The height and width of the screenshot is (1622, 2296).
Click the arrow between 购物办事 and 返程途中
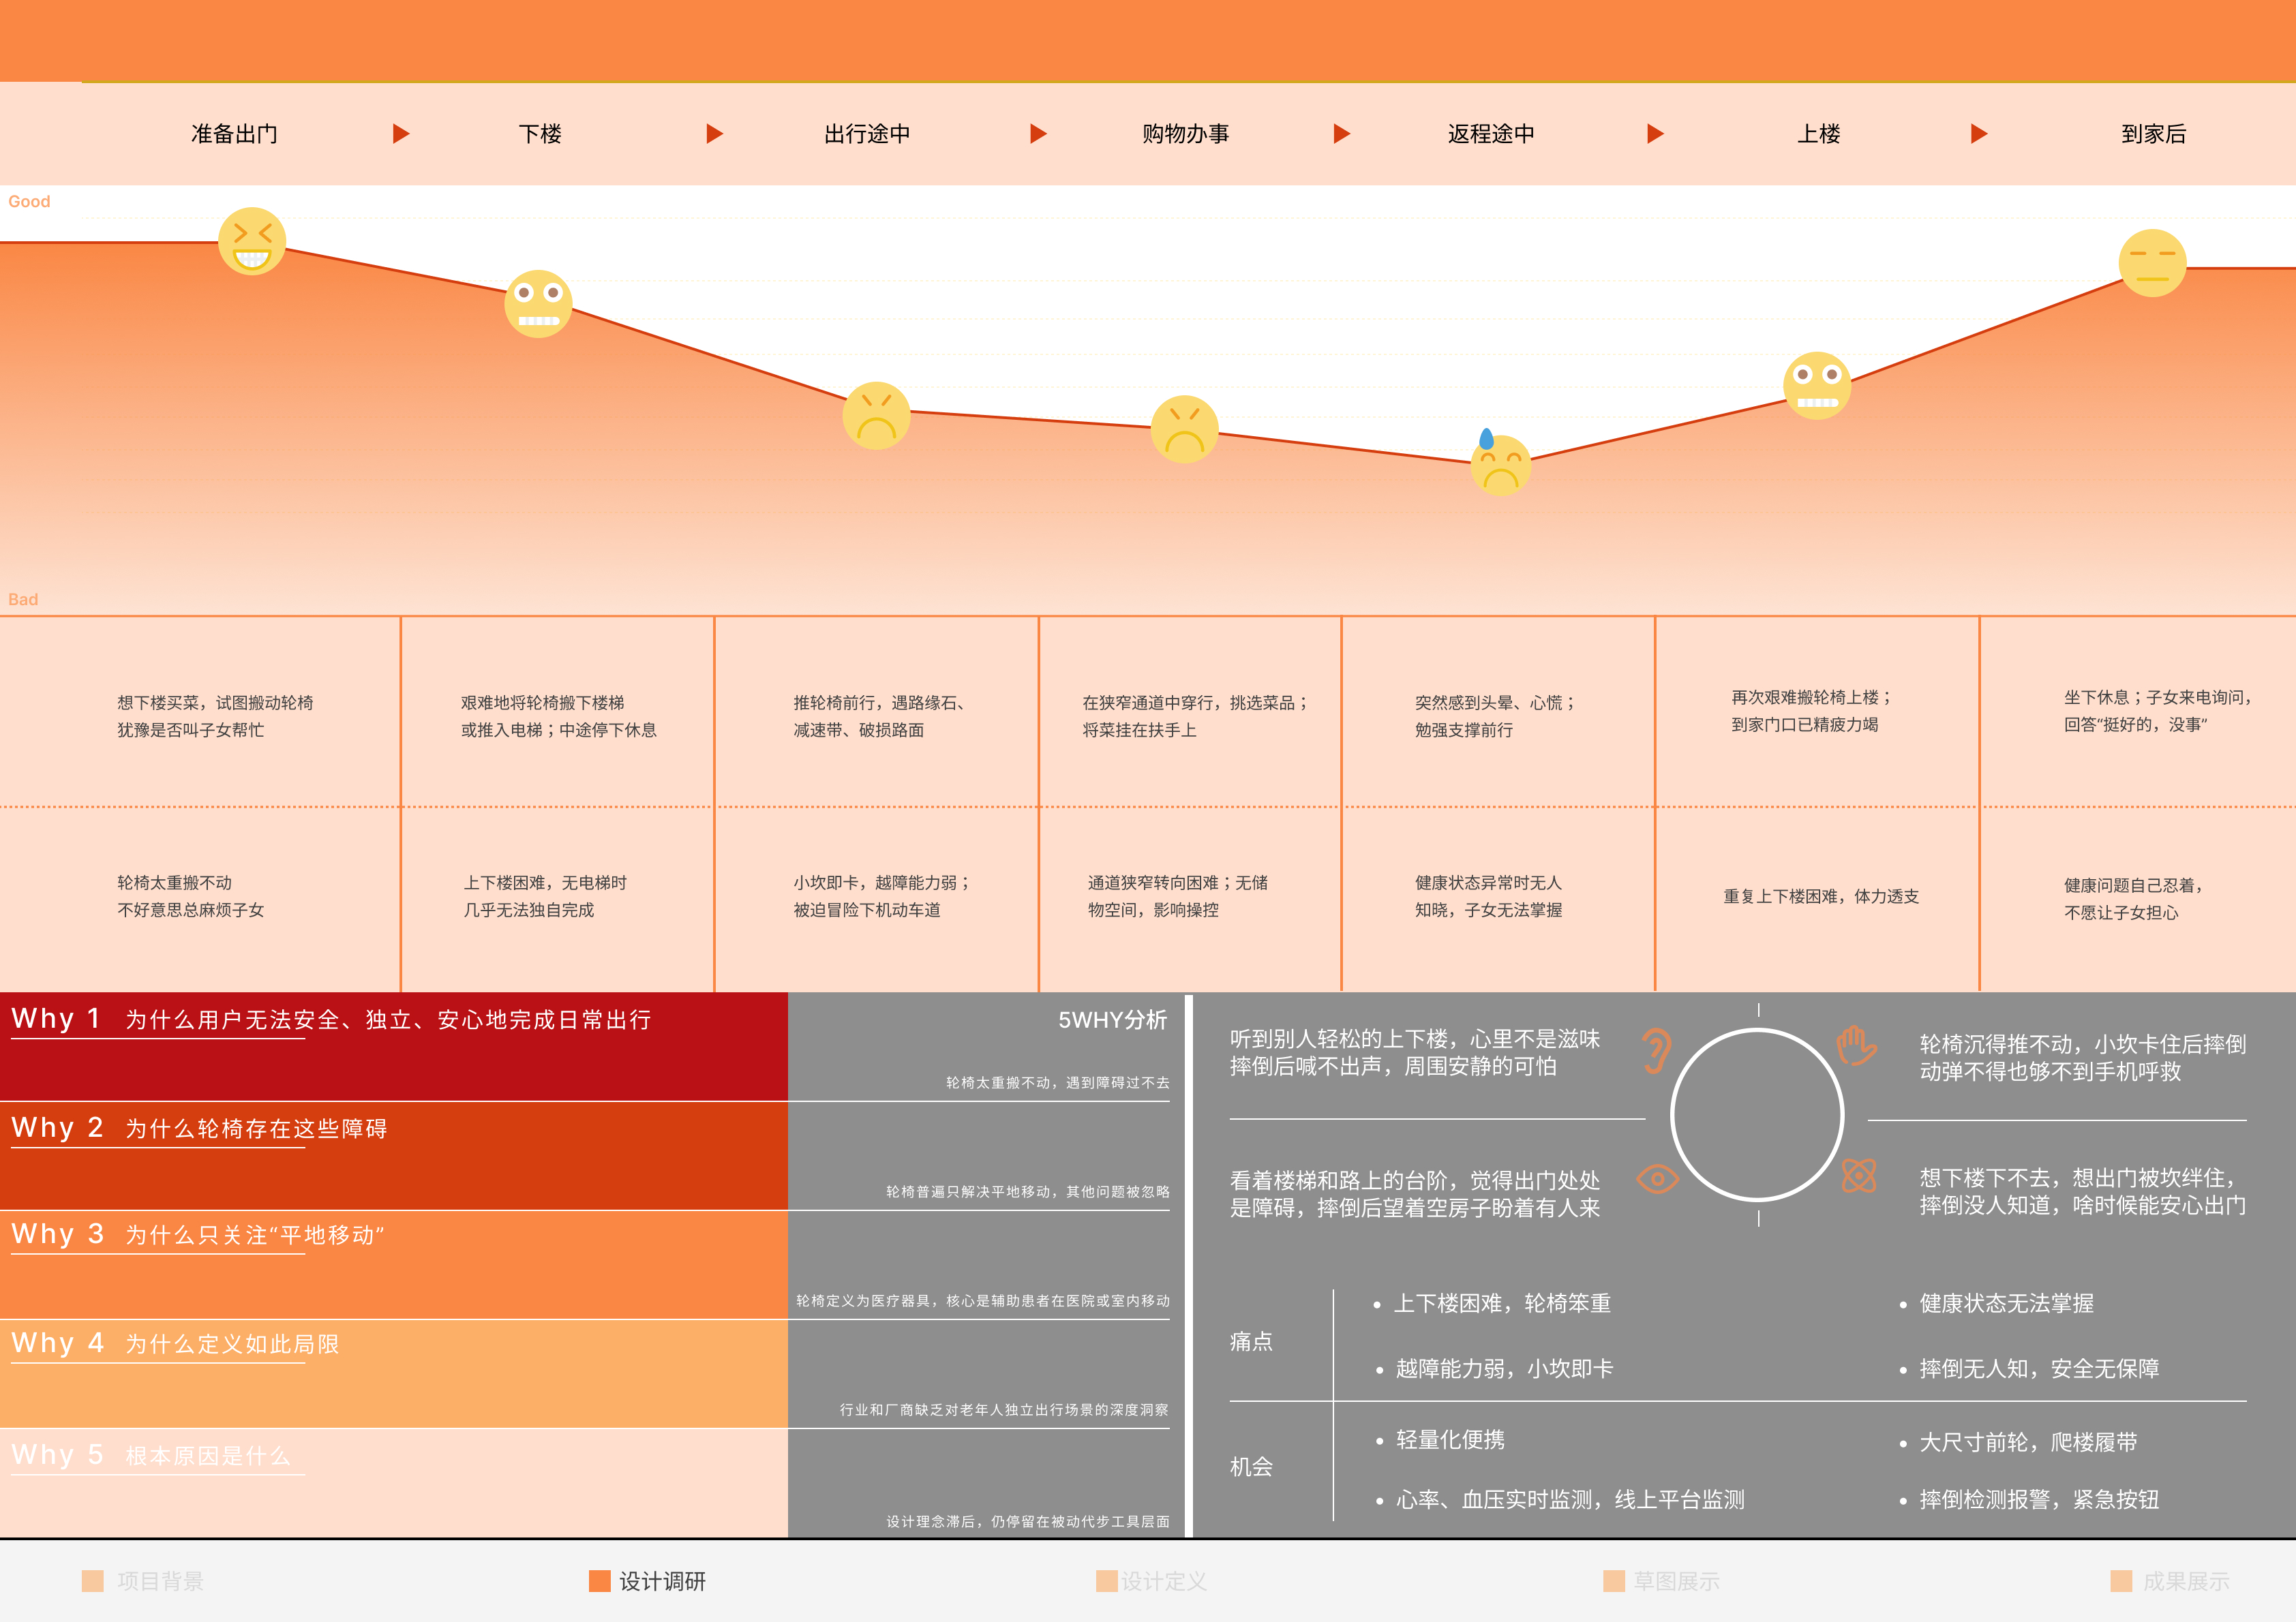click(1341, 133)
